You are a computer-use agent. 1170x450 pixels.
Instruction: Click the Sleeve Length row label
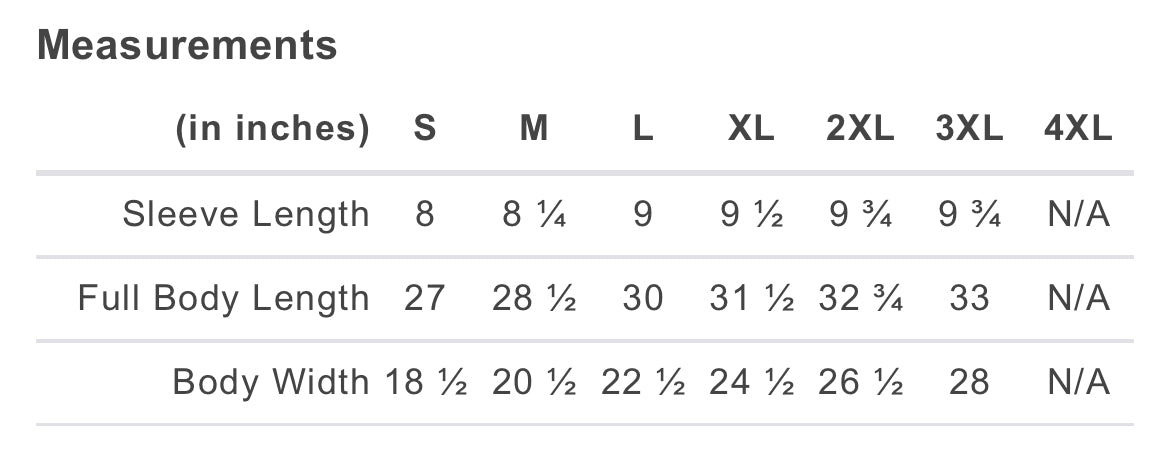246,215
